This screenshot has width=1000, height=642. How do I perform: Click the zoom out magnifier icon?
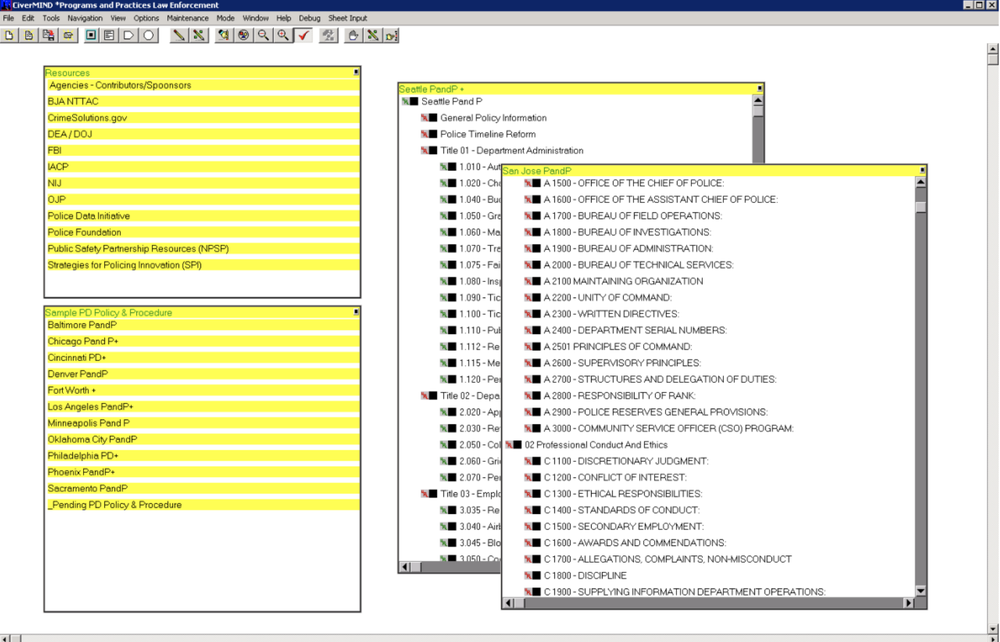click(x=263, y=36)
